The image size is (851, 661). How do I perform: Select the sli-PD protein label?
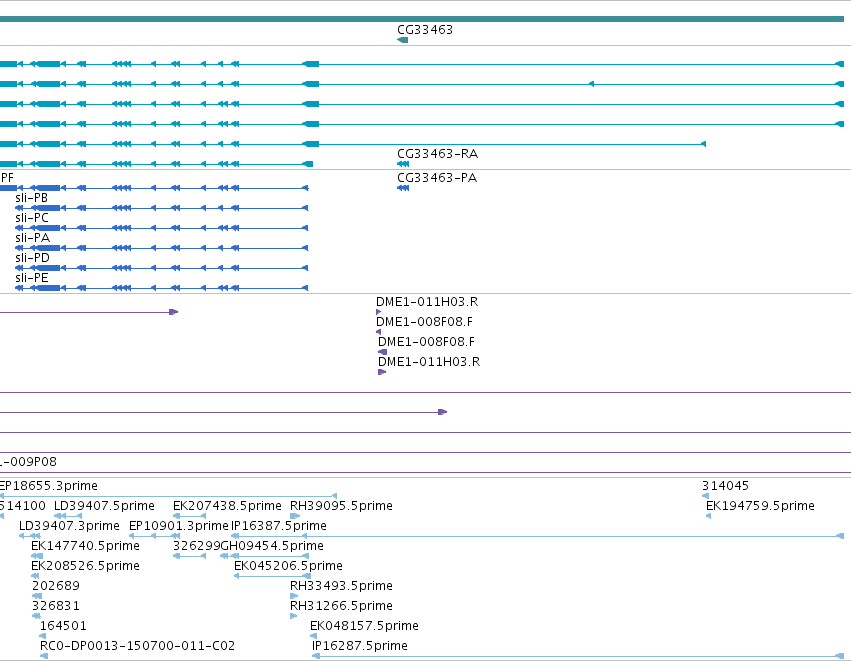tap(33, 258)
